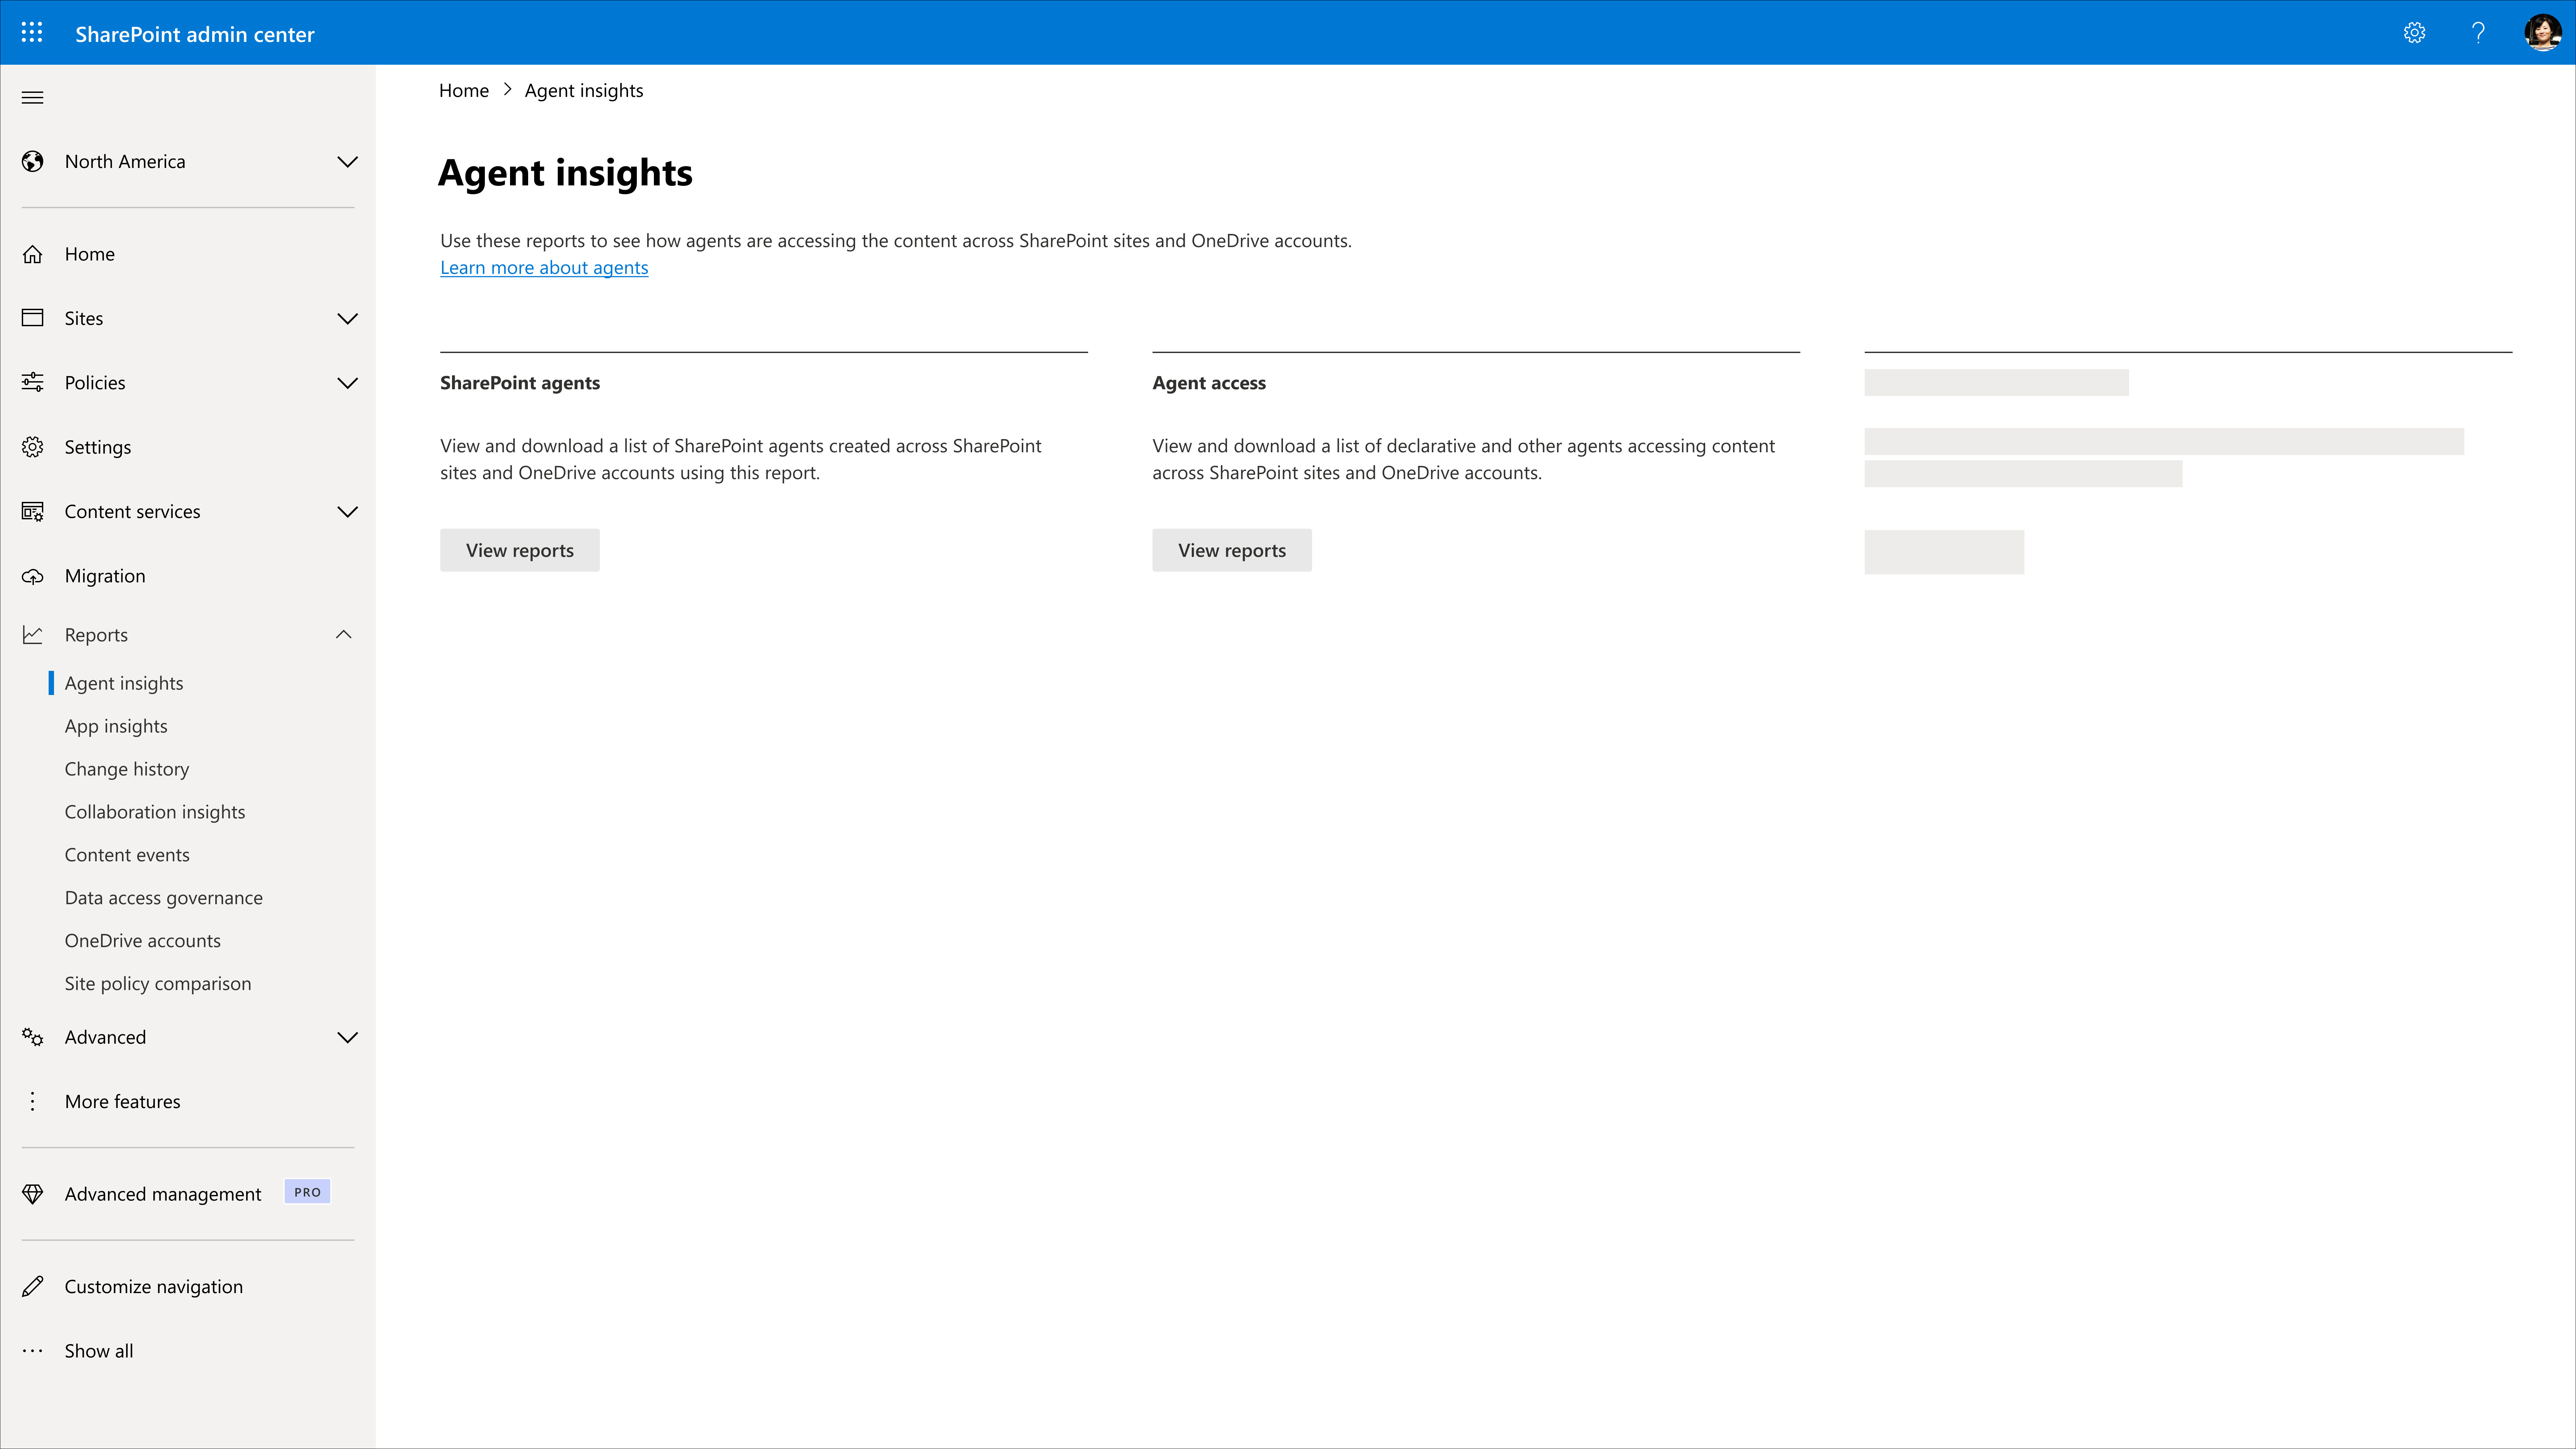2576x1449 pixels.
Task: Collapse the navigation with the hamburger icon
Action: tap(32, 97)
